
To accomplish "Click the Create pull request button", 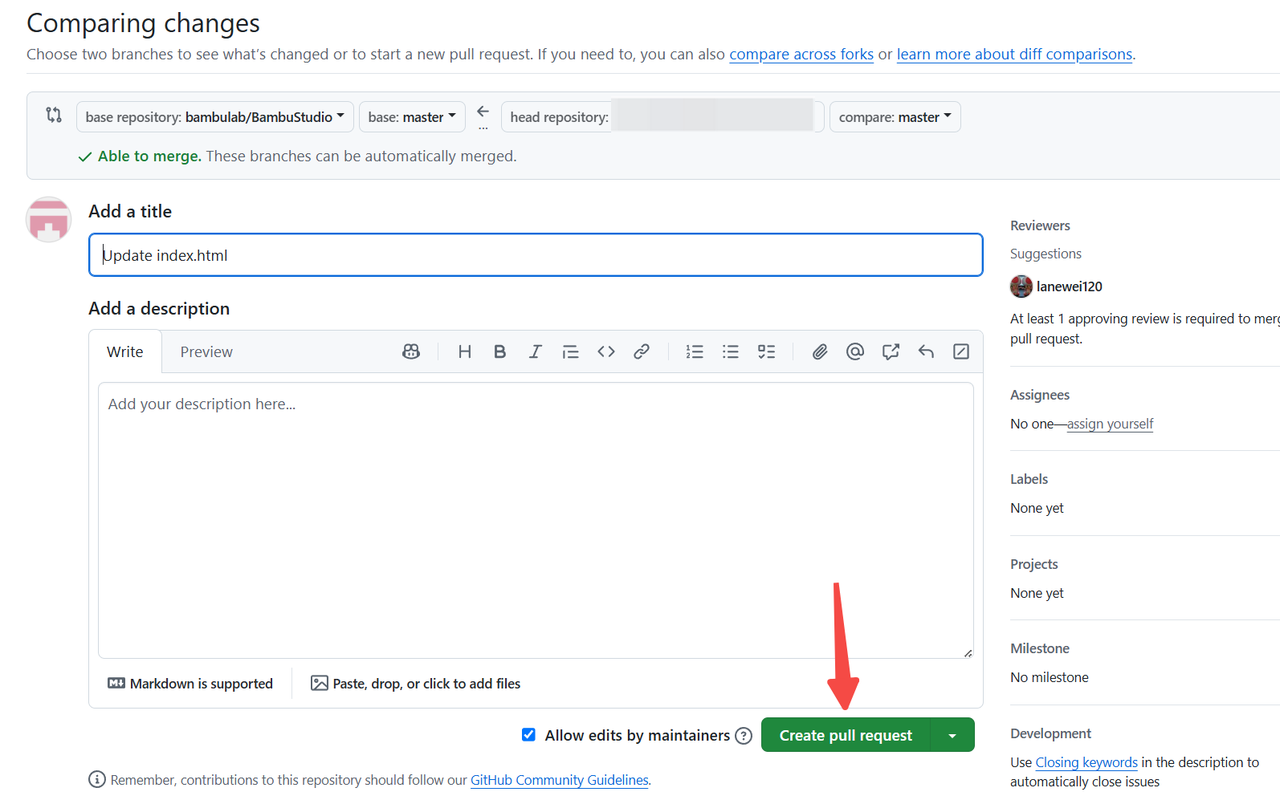I will click(x=846, y=735).
